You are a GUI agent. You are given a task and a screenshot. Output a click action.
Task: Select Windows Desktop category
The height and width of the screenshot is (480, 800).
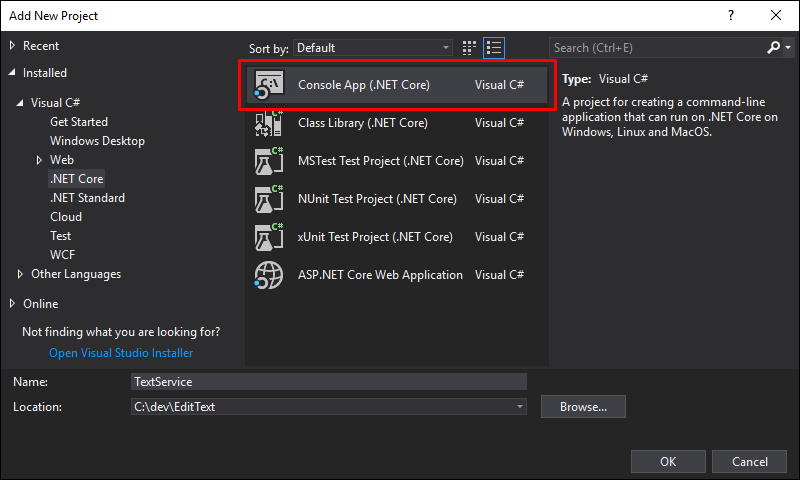point(97,141)
